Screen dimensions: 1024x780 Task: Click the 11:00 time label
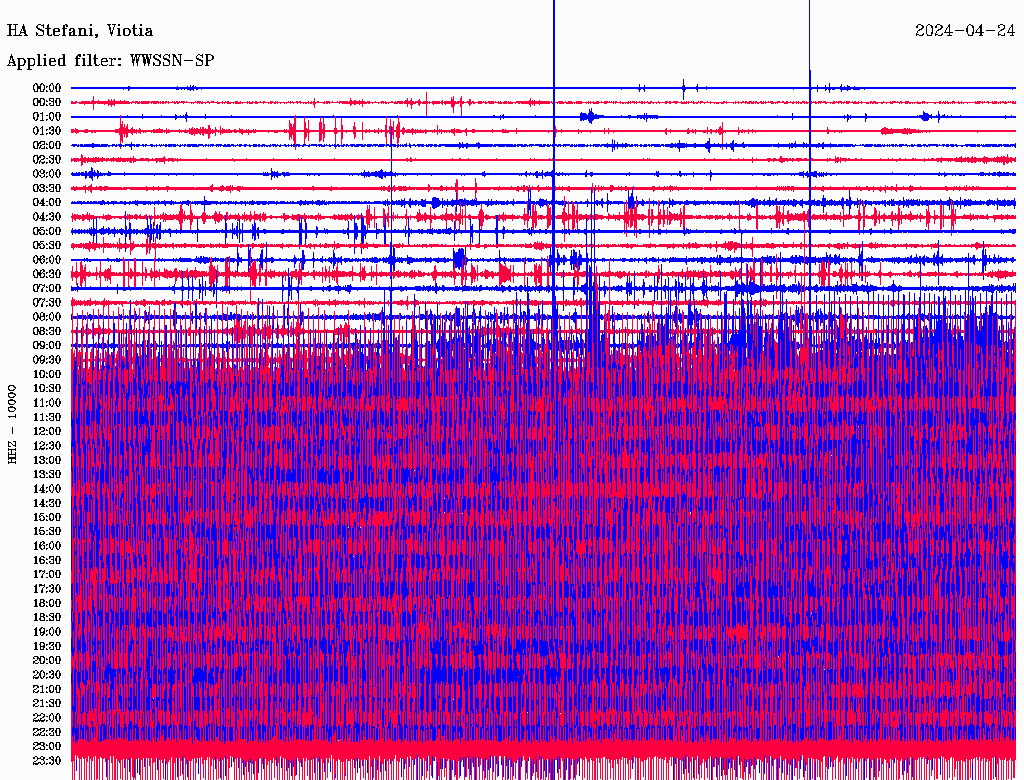tap(47, 402)
